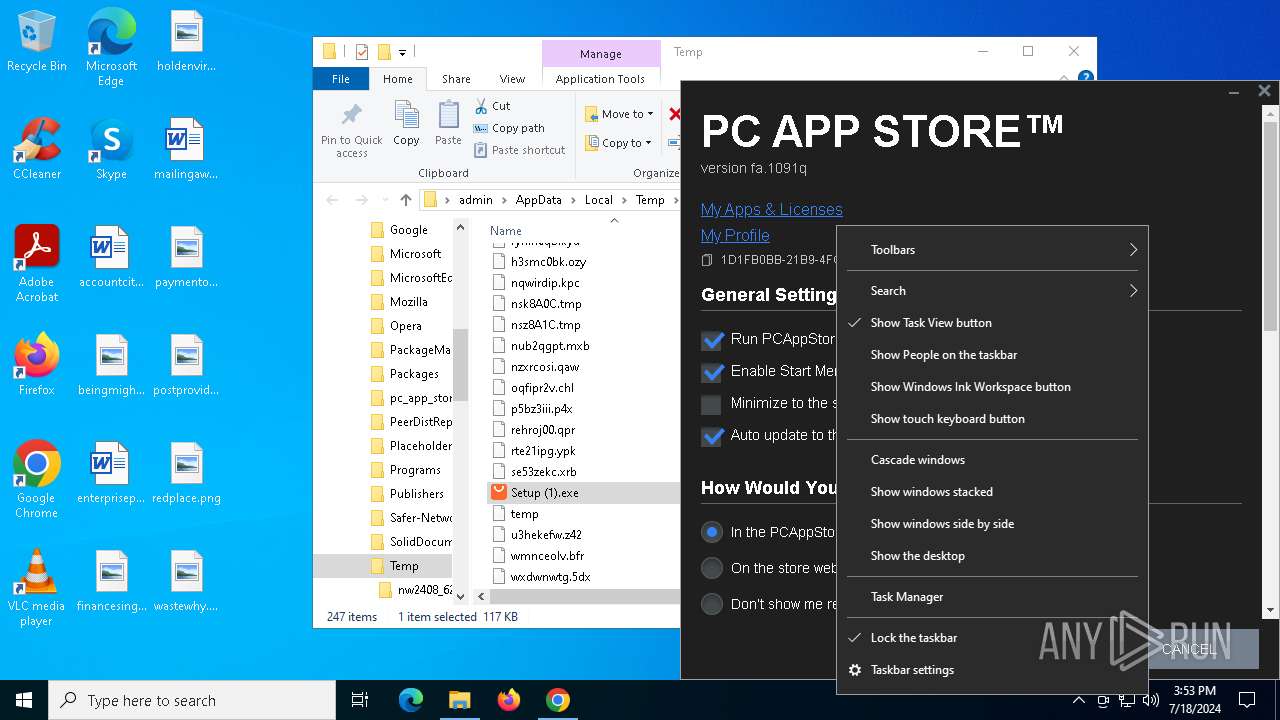This screenshot has height=720, width=1280.
Task: Open the notification center icon in the system tray
Action: pyautogui.click(x=1247, y=700)
